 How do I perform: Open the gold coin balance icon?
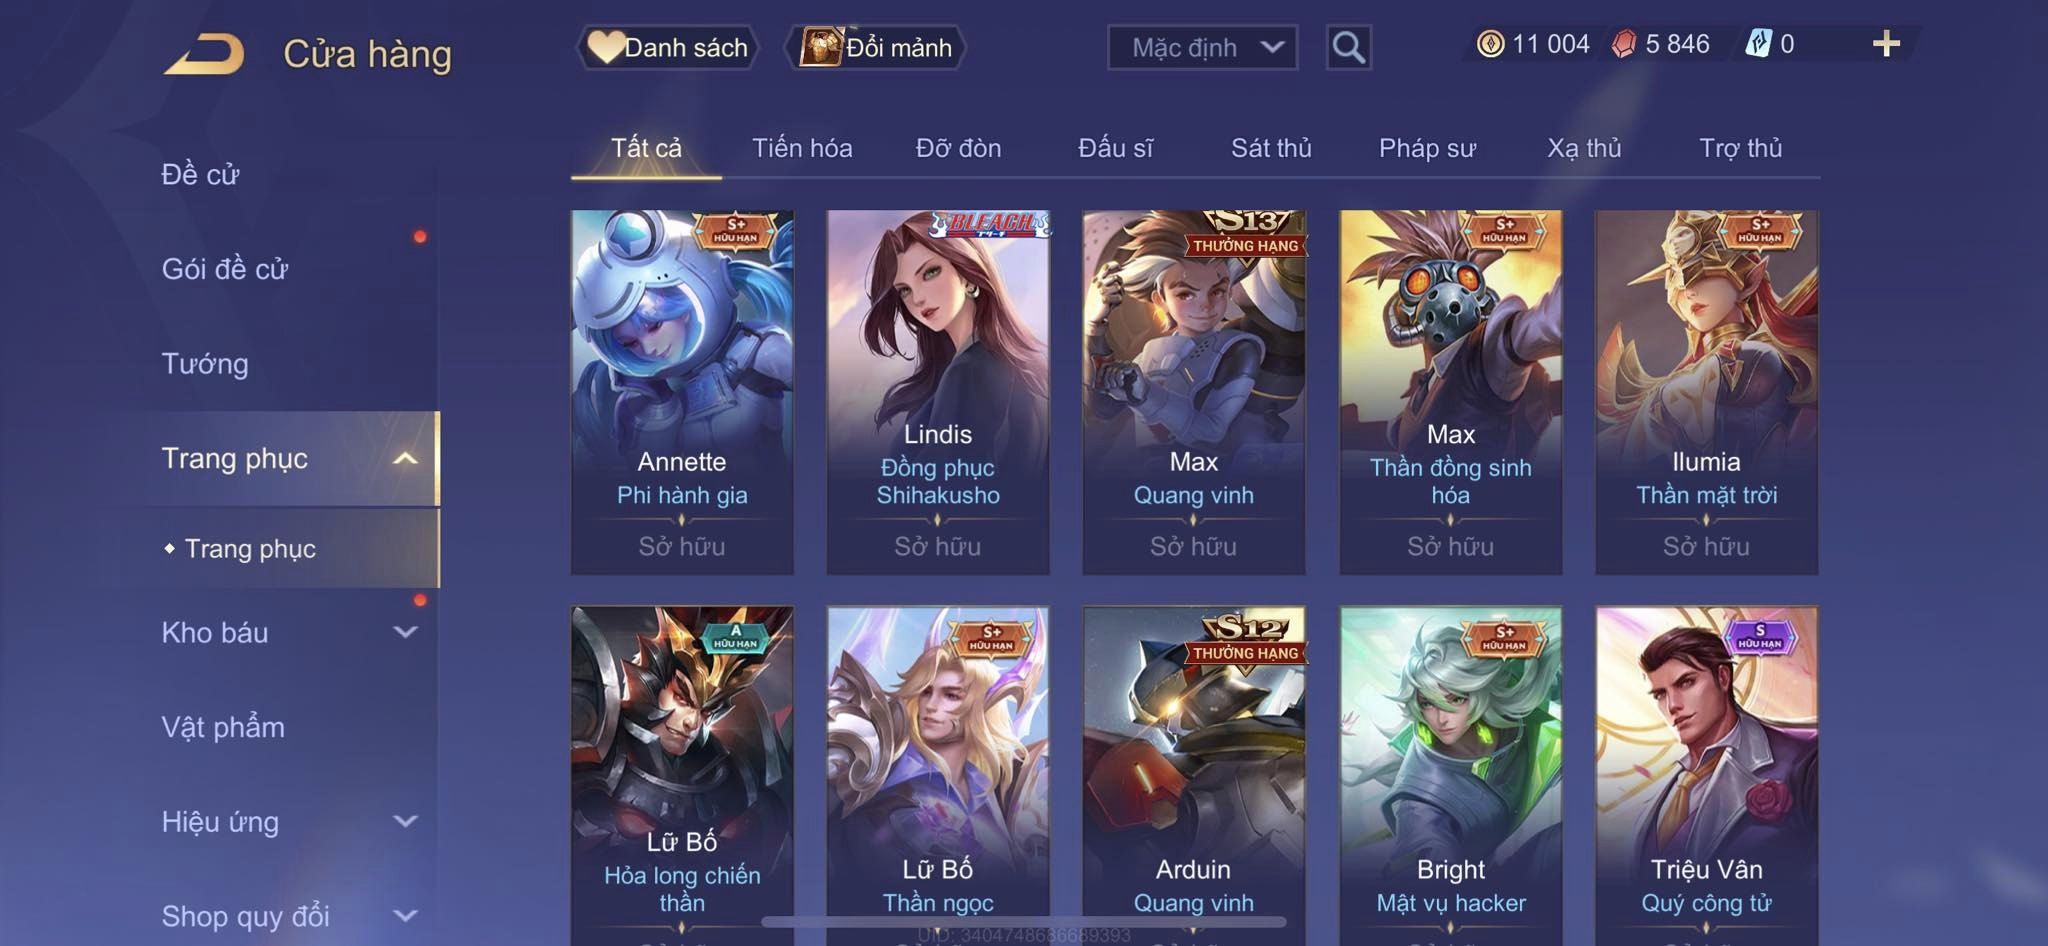coord(1490,44)
